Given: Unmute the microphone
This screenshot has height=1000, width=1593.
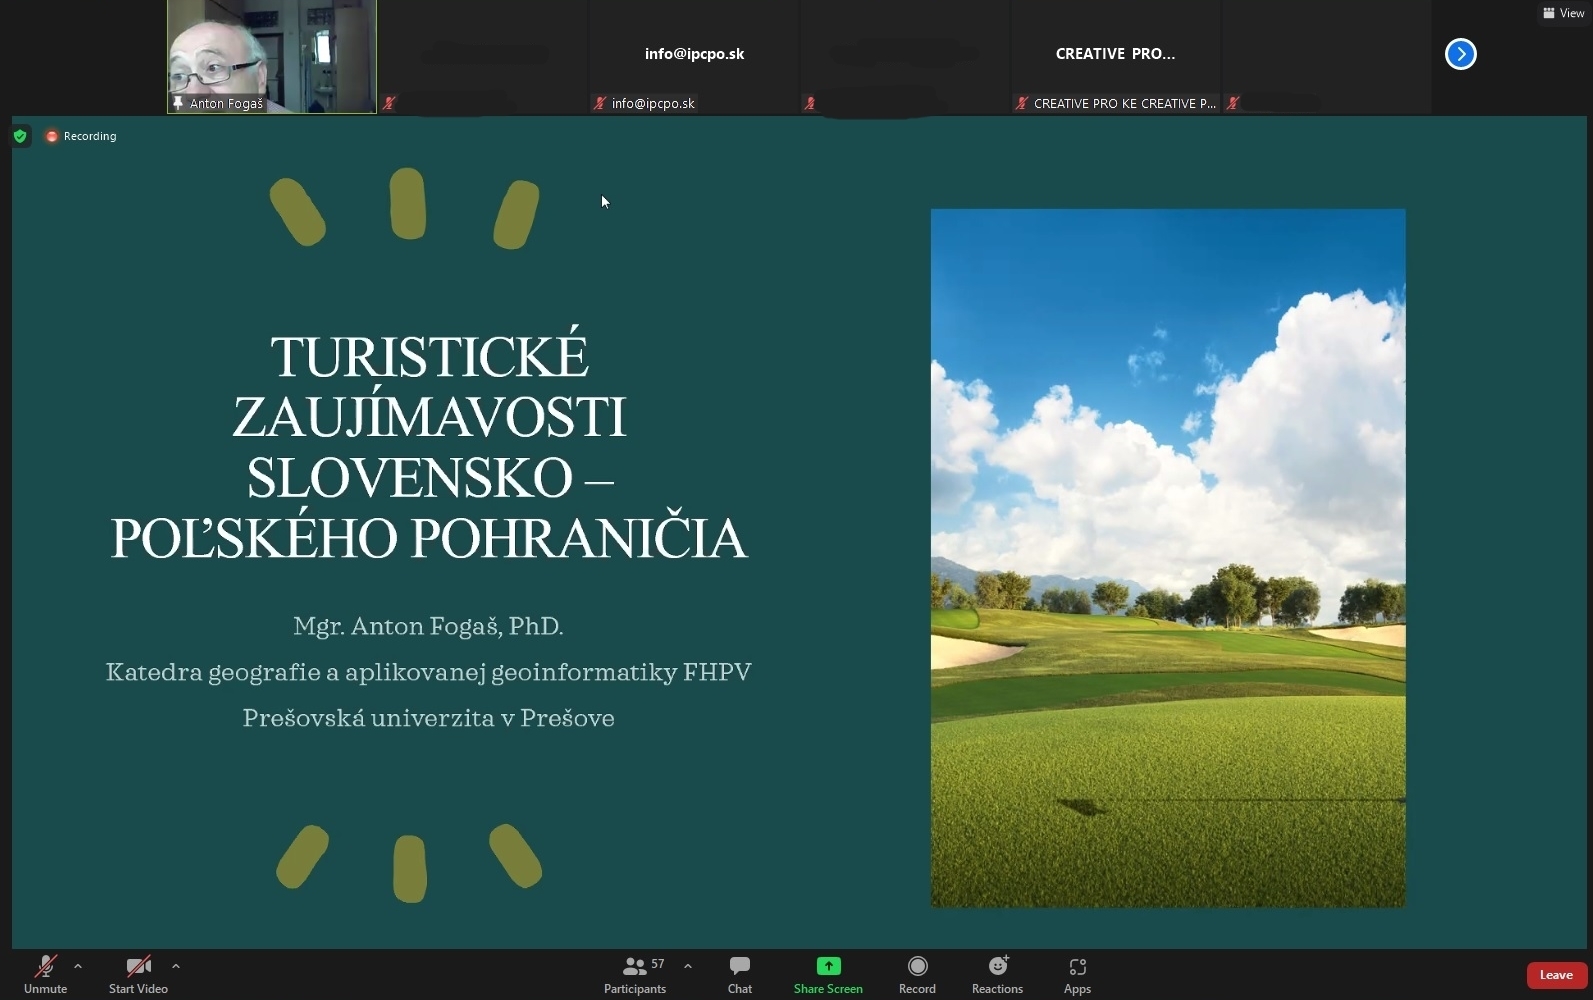Looking at the screenshot, I should point(45,974).
